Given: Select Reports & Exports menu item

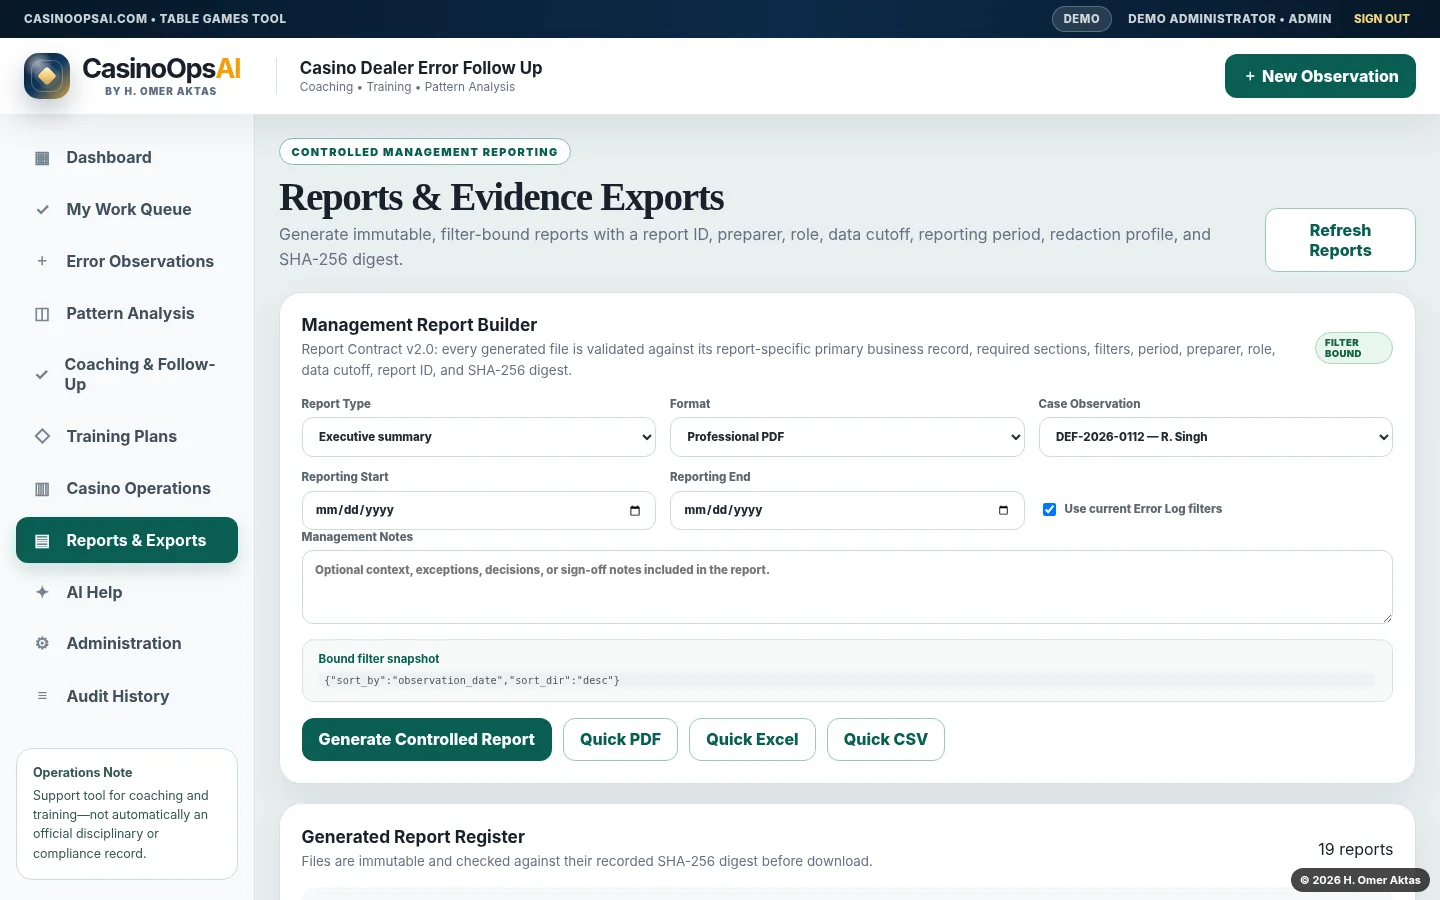Looking at the screenshot, I should pyautogui.click(x=127, y=540).
